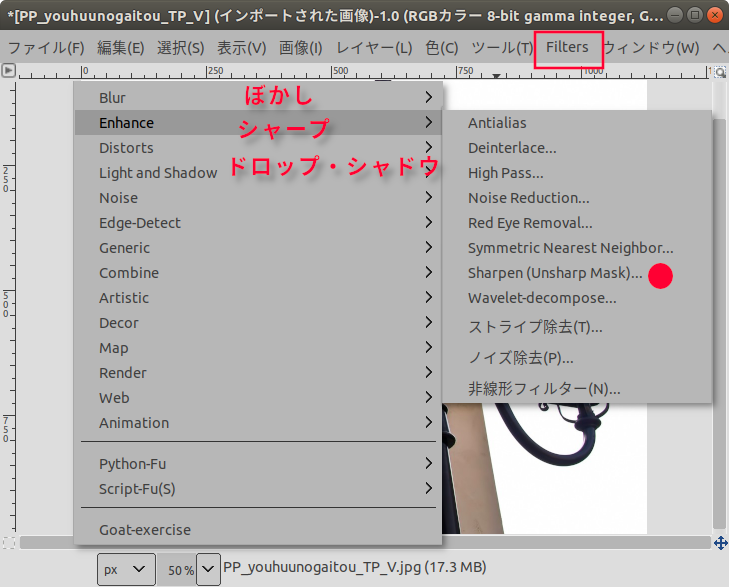Minimize the GIMP window

click(x=675, y=15)
